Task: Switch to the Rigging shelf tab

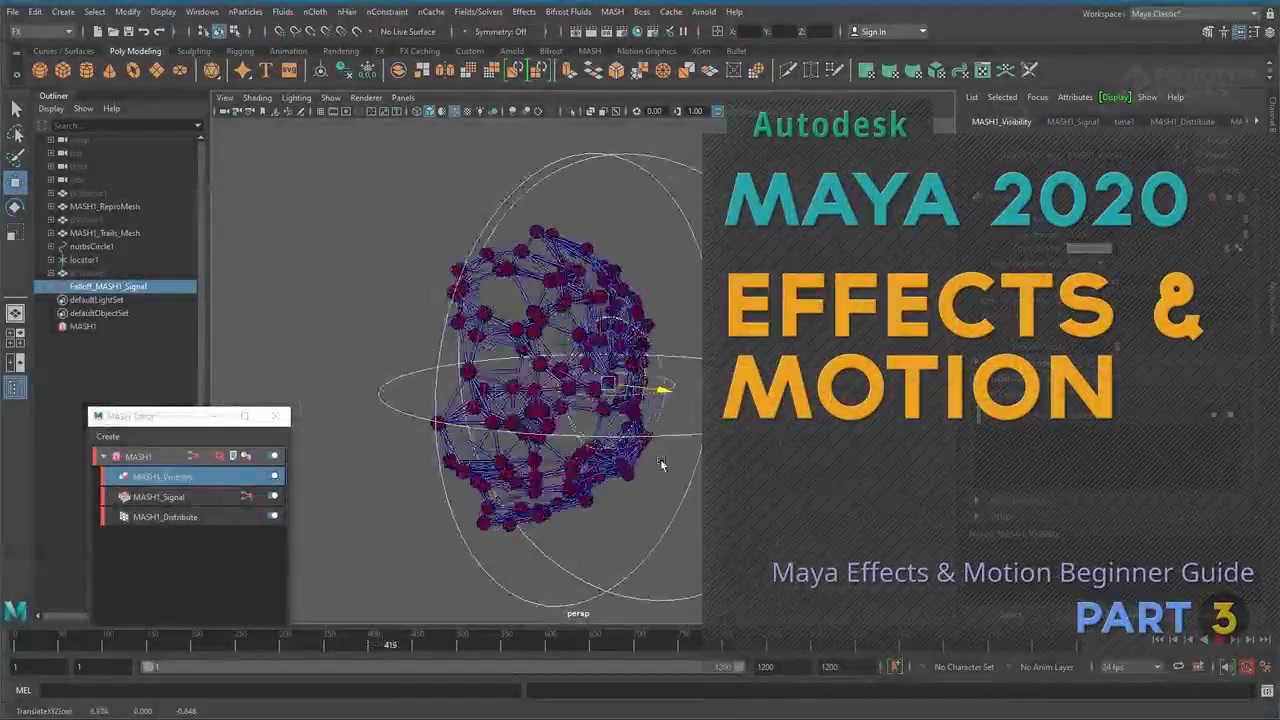Action: click(x=240, y=51)
